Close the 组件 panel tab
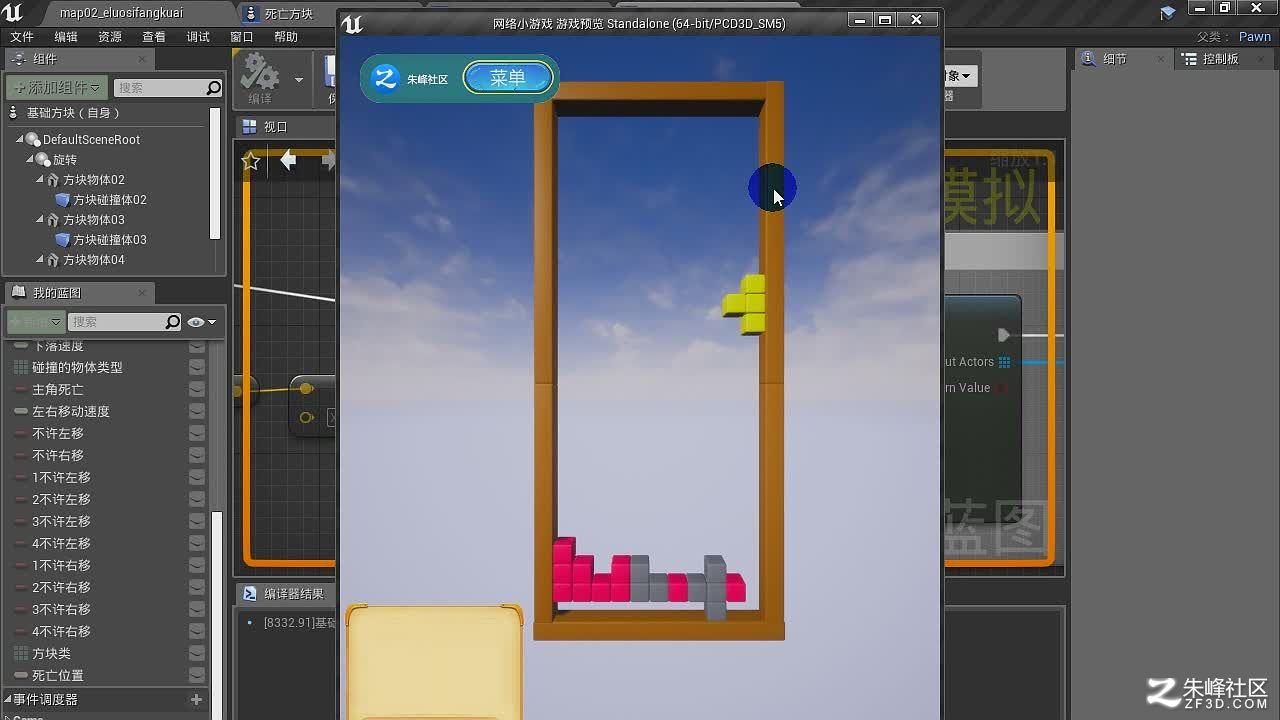The width and height of the screenshot is (1280, 720). pyautogui.click(x=142, y=59)
